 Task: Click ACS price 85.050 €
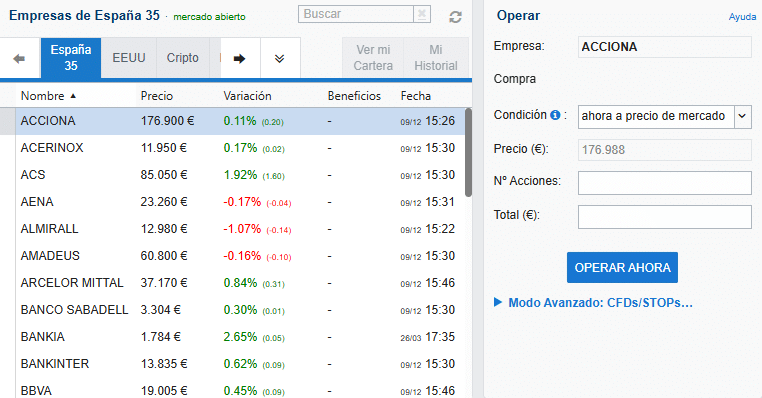point(164,175)
